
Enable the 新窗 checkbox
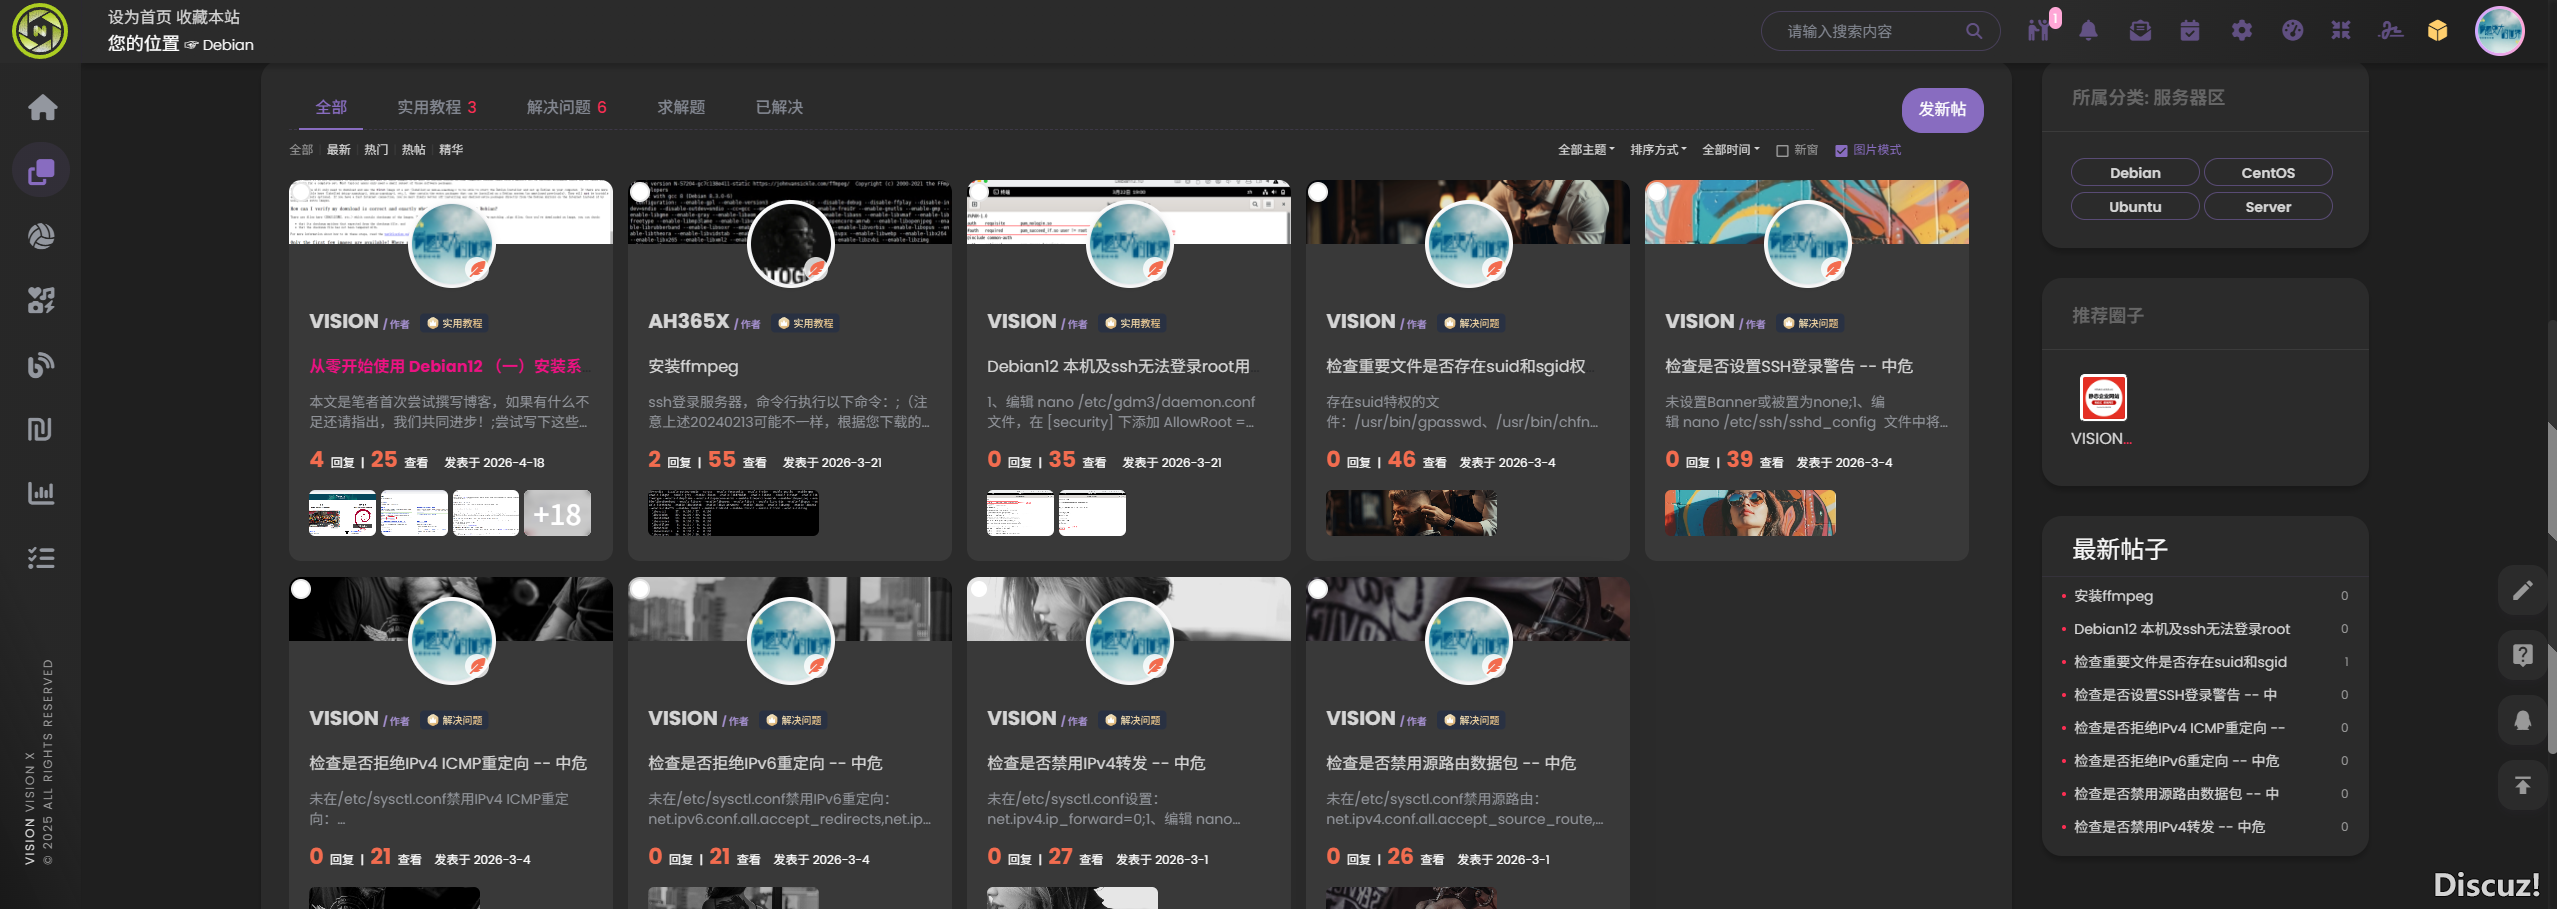click(x=1782, y=151)
